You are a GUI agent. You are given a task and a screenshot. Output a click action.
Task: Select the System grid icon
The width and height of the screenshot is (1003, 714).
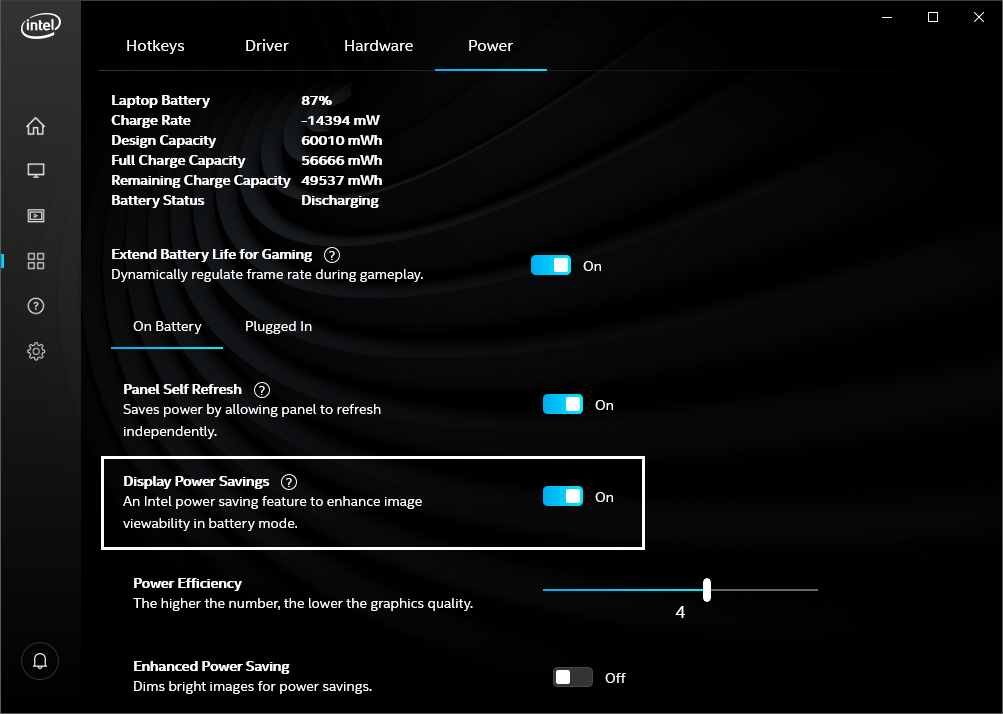click(36, 261)
